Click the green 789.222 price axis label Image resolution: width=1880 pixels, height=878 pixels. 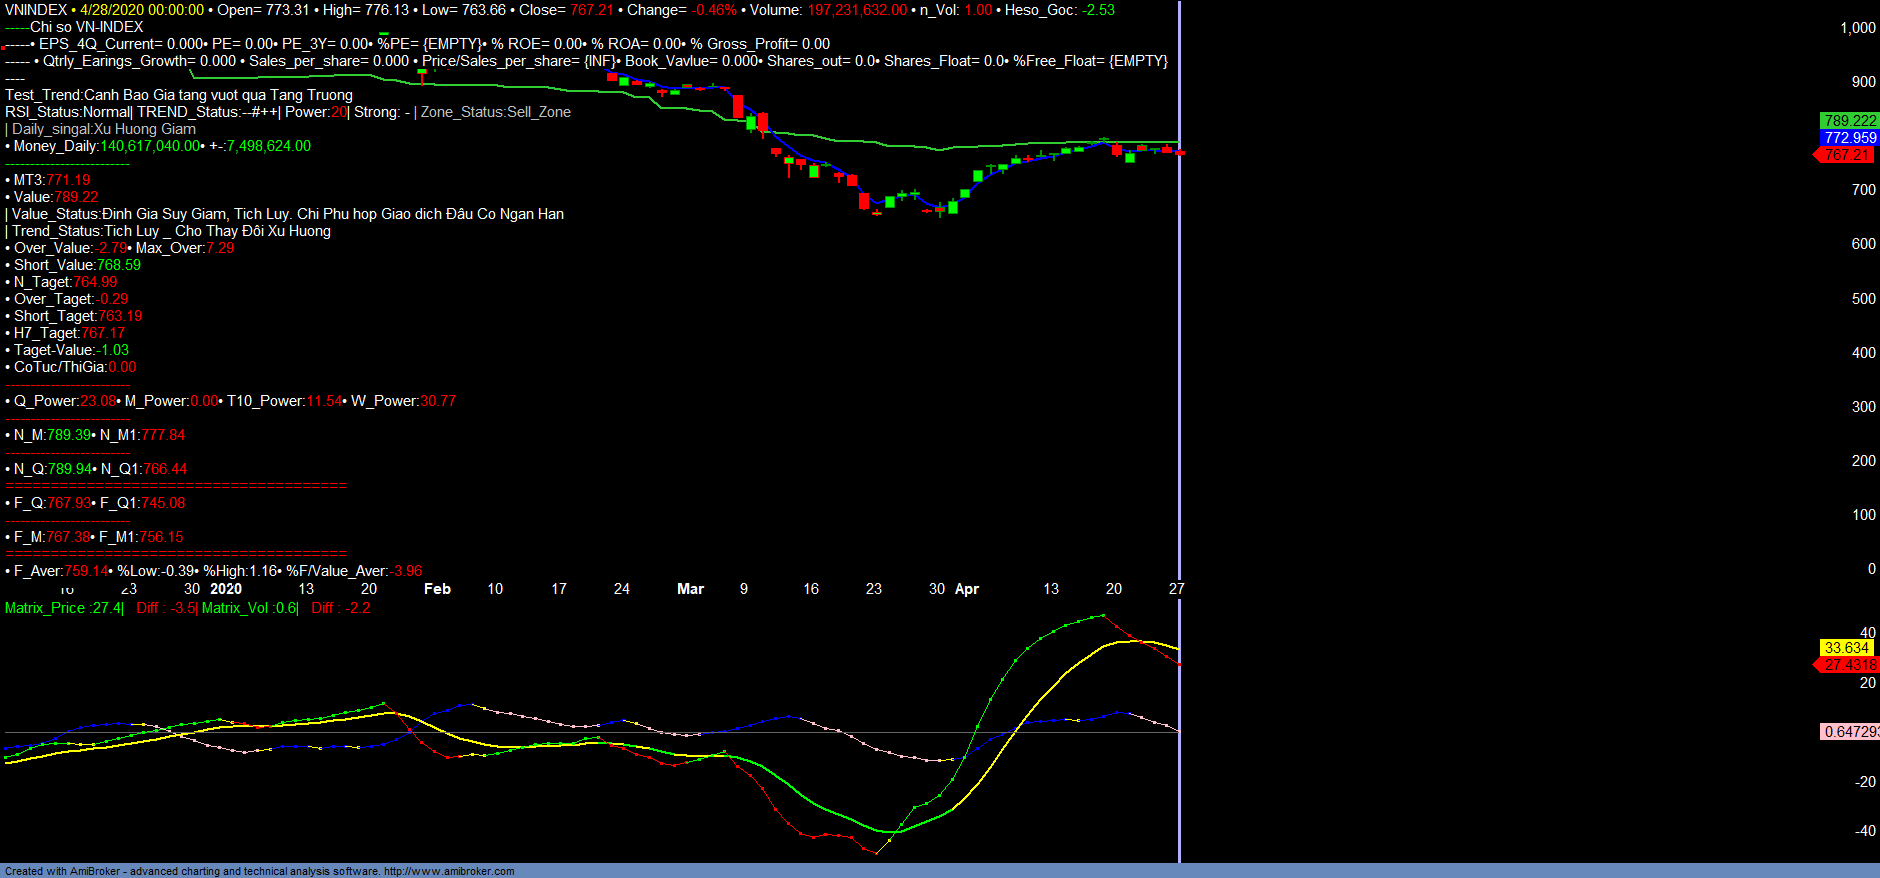[1849, 121]
